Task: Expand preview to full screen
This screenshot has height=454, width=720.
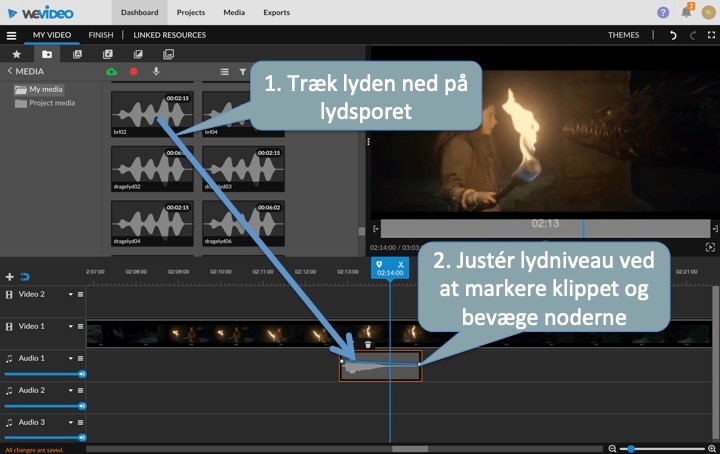Action: click(710, 248)
